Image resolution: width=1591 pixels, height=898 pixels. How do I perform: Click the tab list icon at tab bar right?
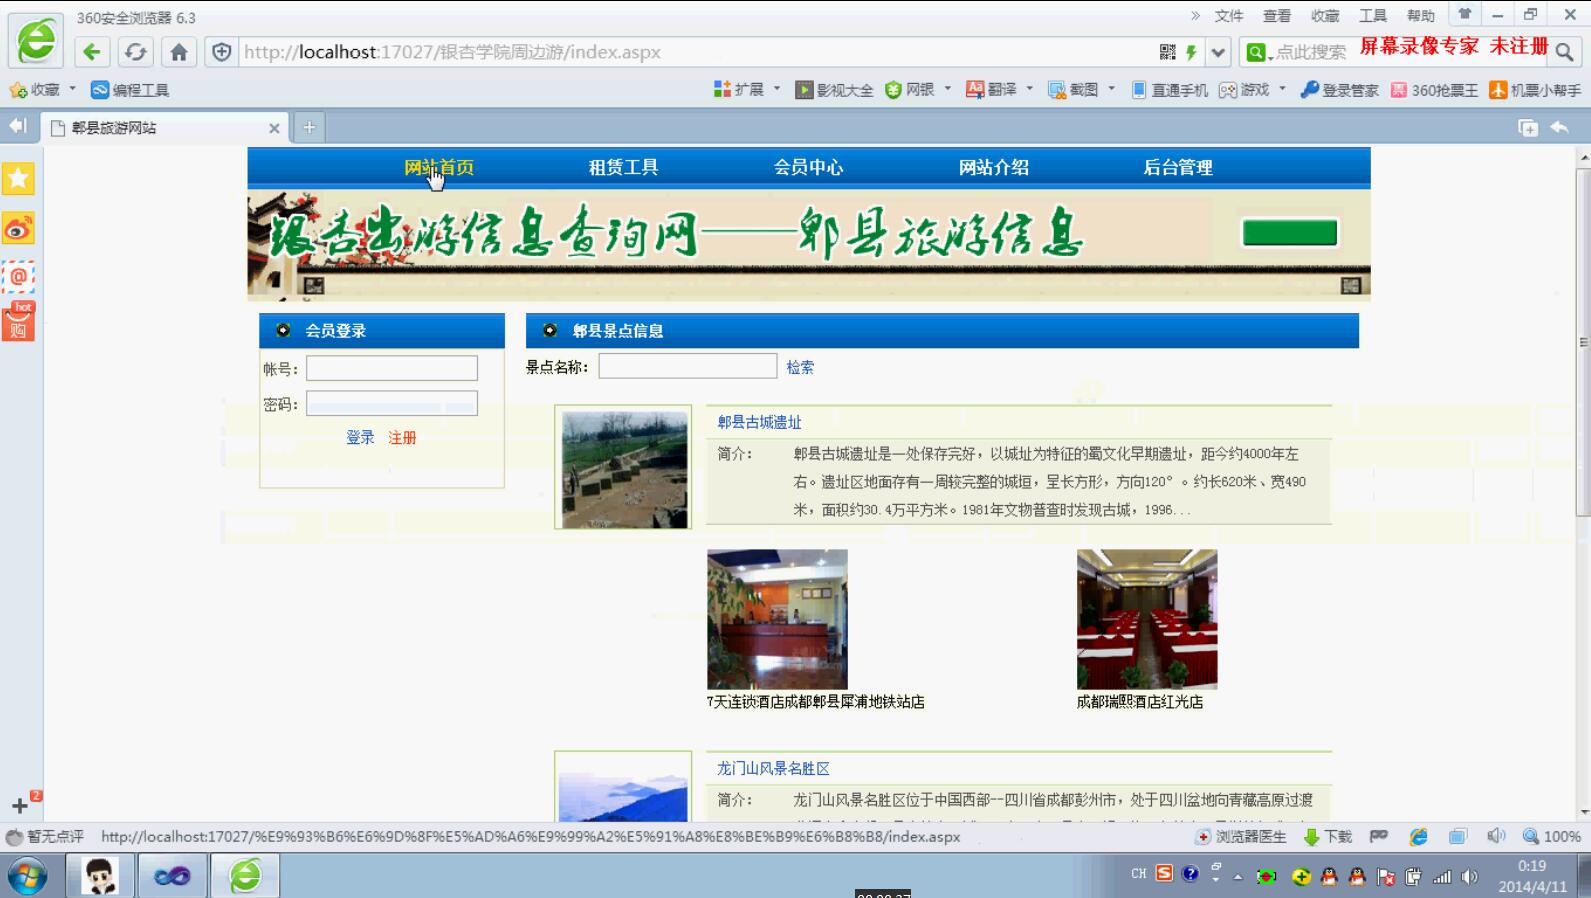(x=1528, y=127)
